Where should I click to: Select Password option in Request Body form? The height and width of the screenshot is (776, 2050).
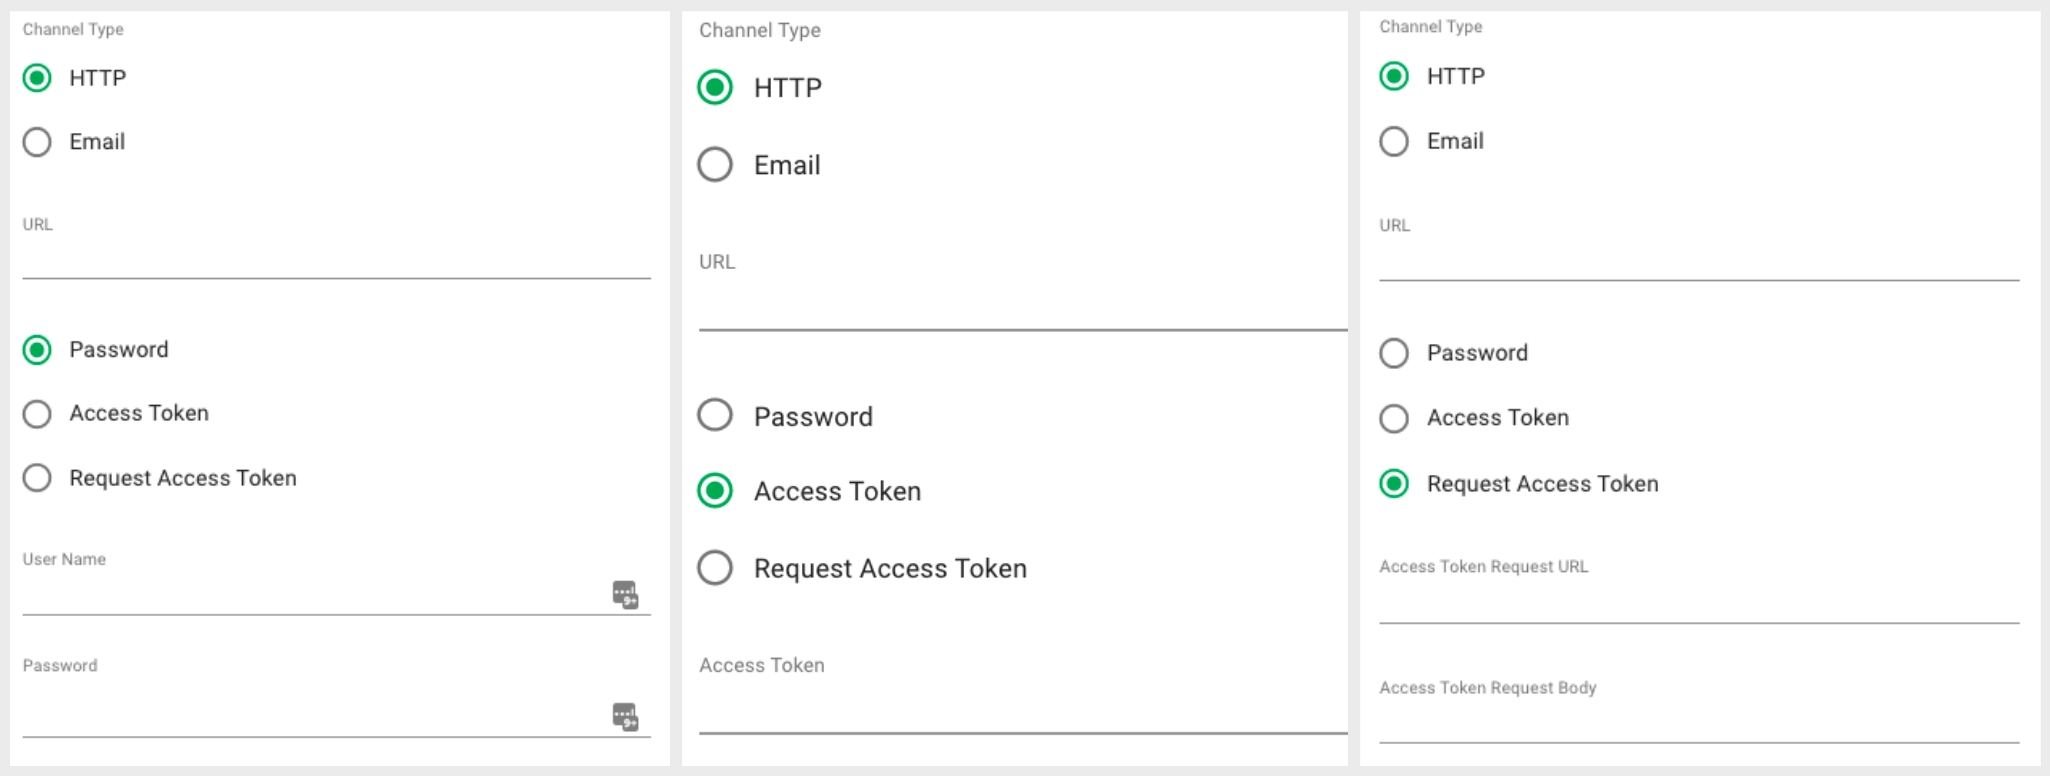pyautogui.click(x=1394, y=353)
